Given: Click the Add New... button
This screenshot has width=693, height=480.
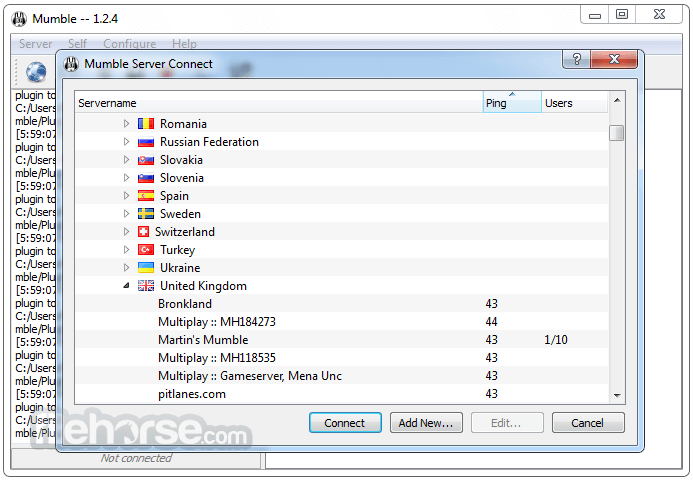Looking at the screenshot, I should (426, 423).
